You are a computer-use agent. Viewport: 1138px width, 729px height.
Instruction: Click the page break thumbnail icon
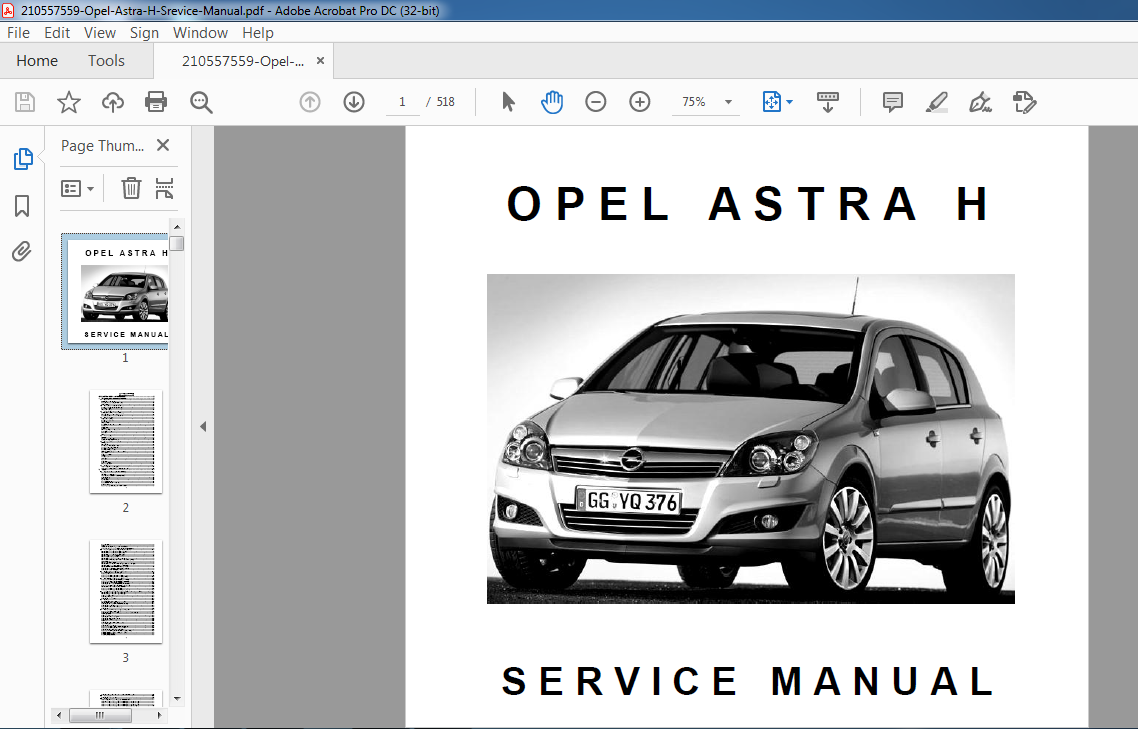[165, 188]
